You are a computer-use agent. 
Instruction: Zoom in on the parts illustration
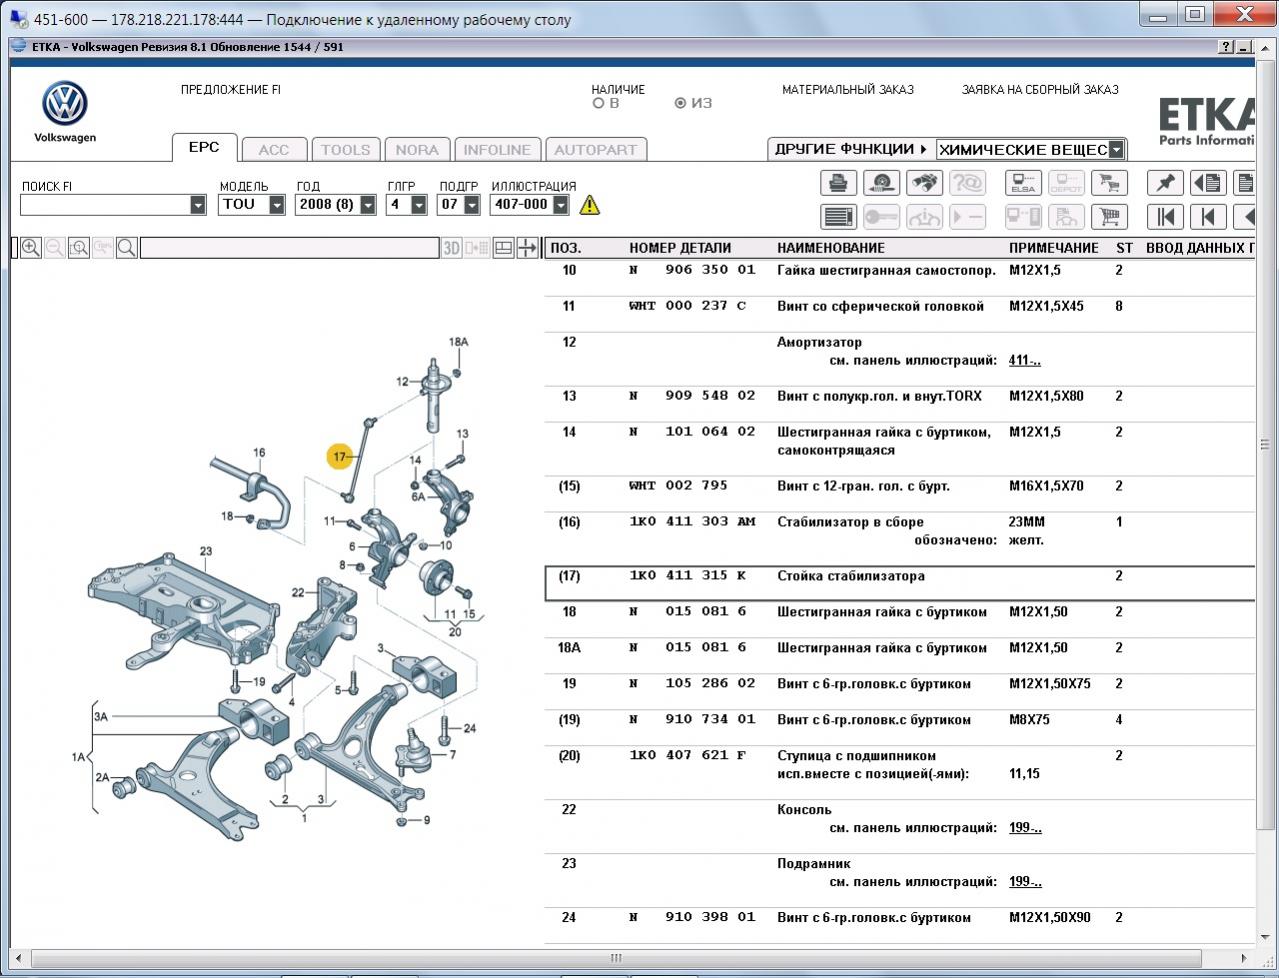click(x=31, y=248)
